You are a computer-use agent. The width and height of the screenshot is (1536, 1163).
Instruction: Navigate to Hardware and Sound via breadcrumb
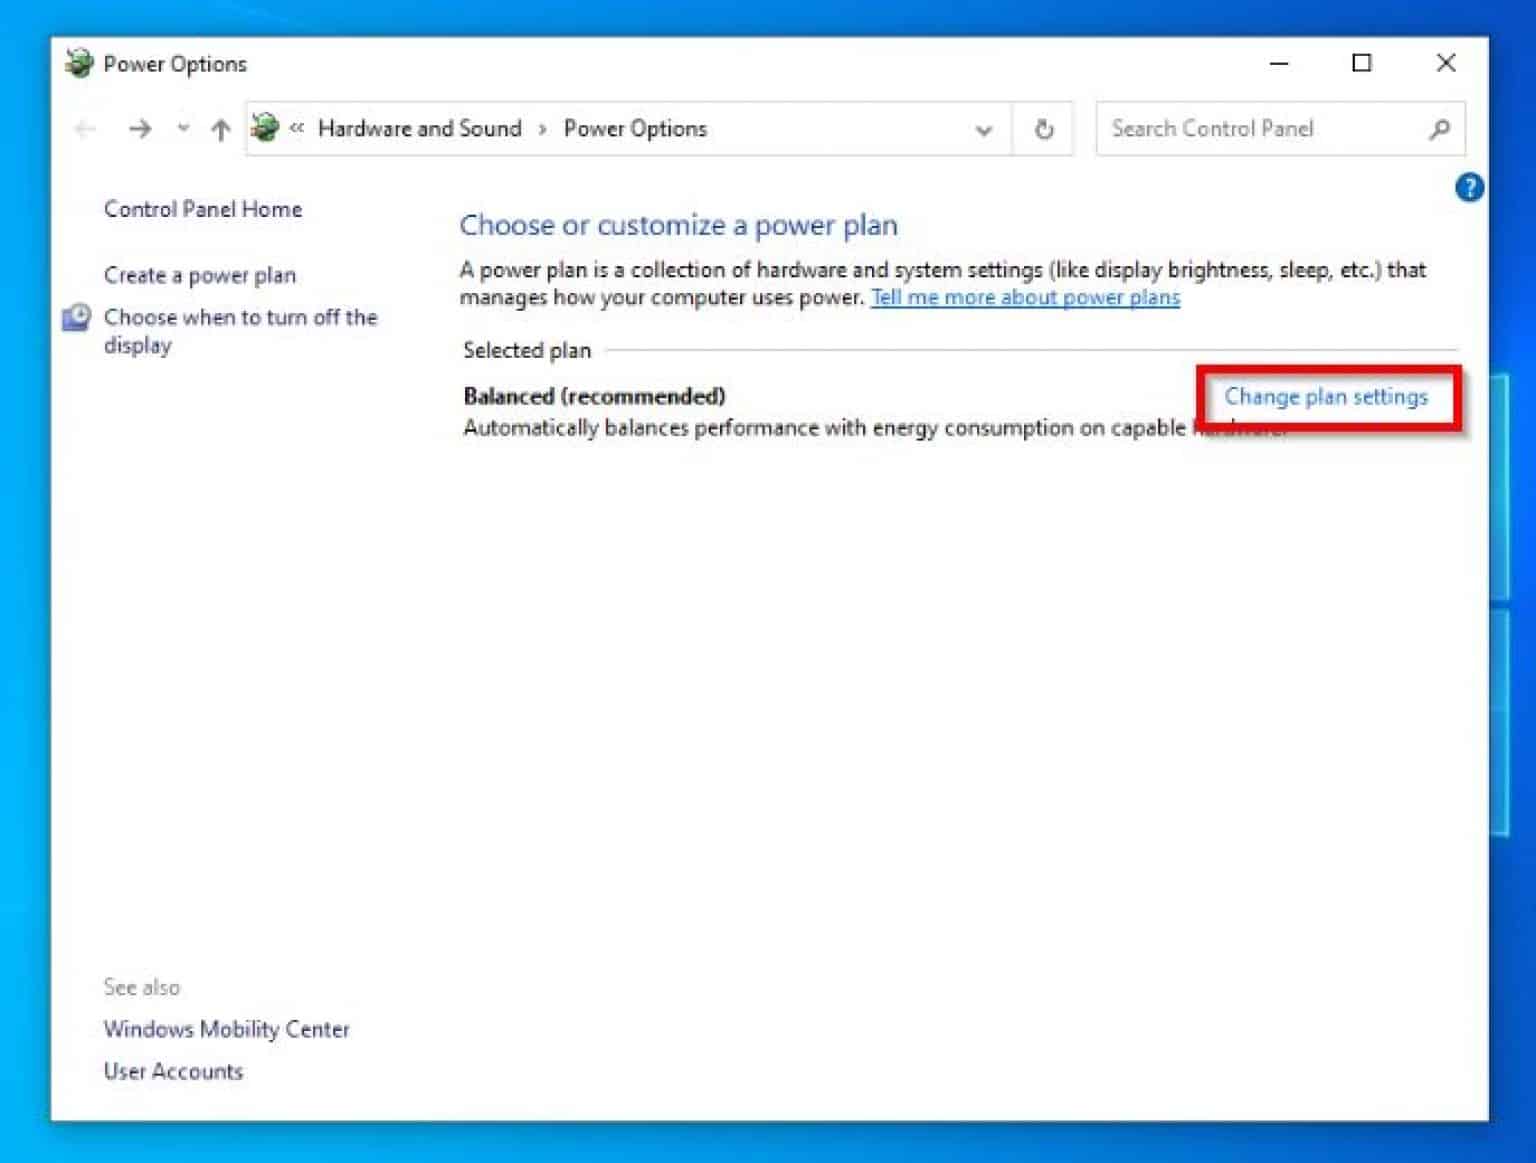point(419,128)
